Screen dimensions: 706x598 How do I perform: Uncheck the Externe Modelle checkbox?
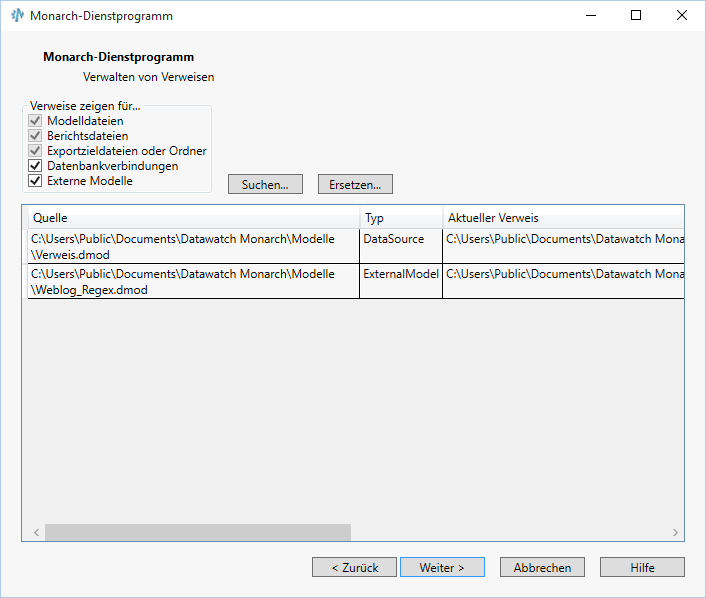pyautogui.click(x=35, y=181)
